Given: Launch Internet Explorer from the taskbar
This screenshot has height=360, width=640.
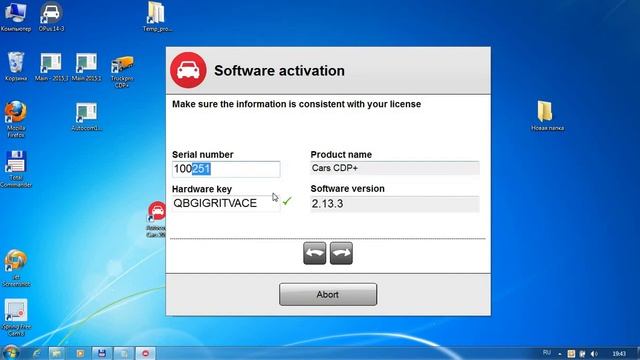Looking at the screenshot, I should pyautogui.click(x=37, y=353).
